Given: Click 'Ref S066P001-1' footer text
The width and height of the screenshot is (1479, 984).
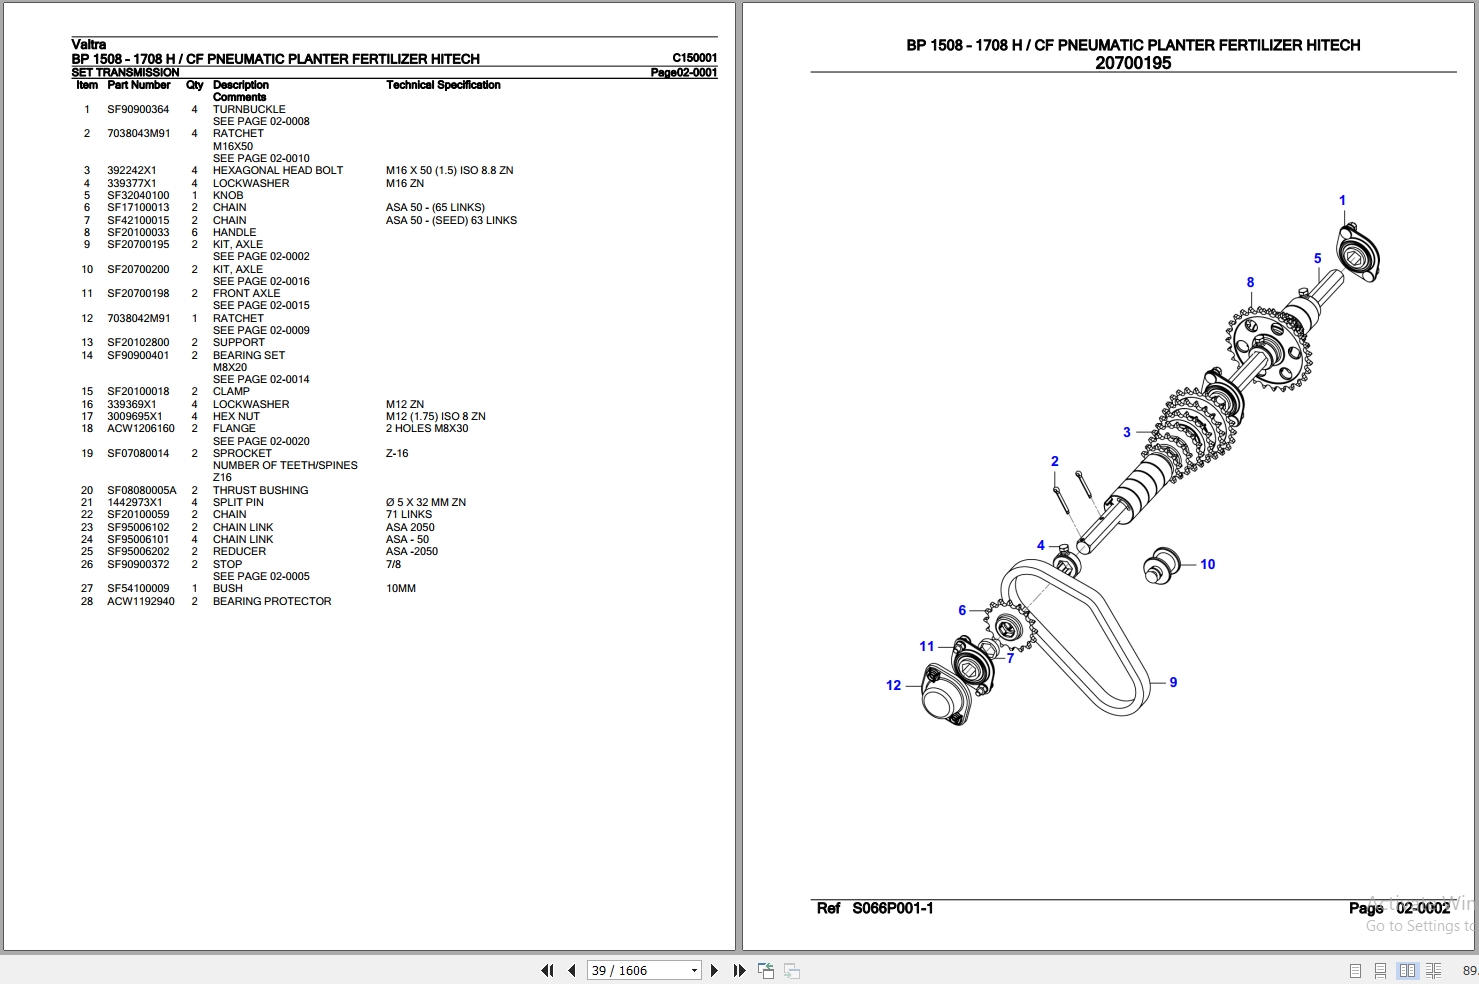Looking at the screenshot, I should (875, 908).
